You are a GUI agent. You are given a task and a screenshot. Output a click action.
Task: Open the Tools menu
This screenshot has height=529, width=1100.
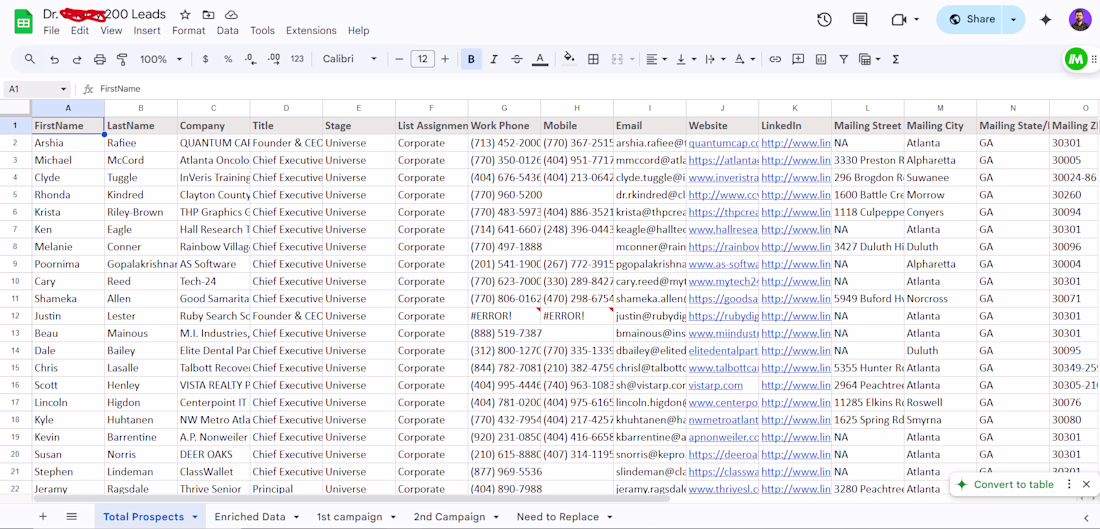click(x=262, y=31)
